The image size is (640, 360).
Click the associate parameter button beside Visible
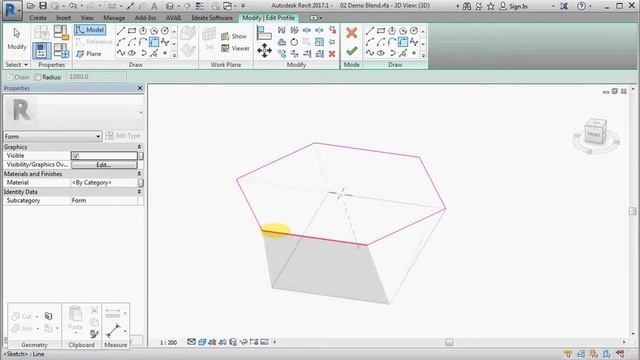(141, 156)
